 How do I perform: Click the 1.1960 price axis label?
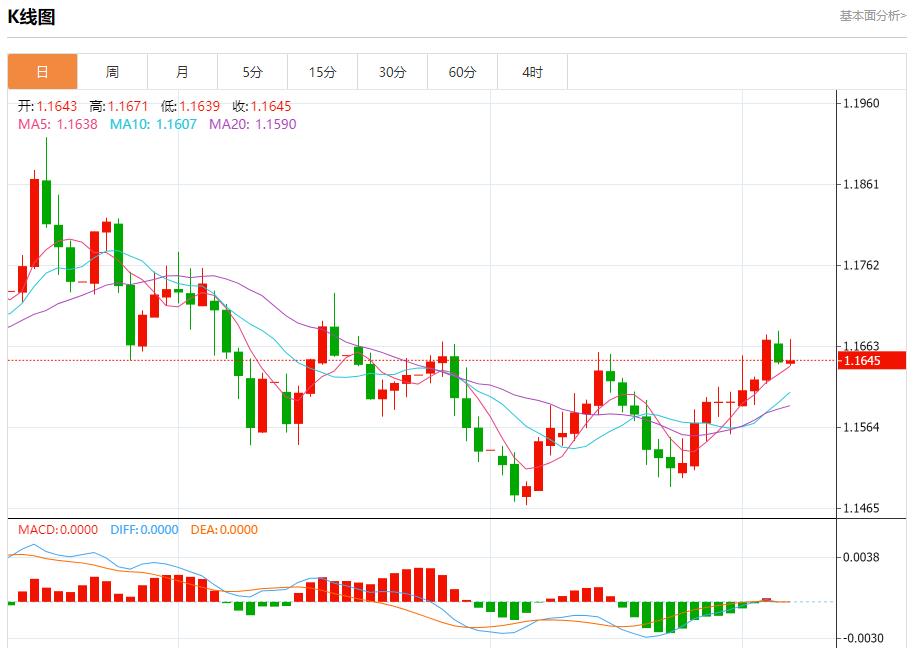coord(861,103)
